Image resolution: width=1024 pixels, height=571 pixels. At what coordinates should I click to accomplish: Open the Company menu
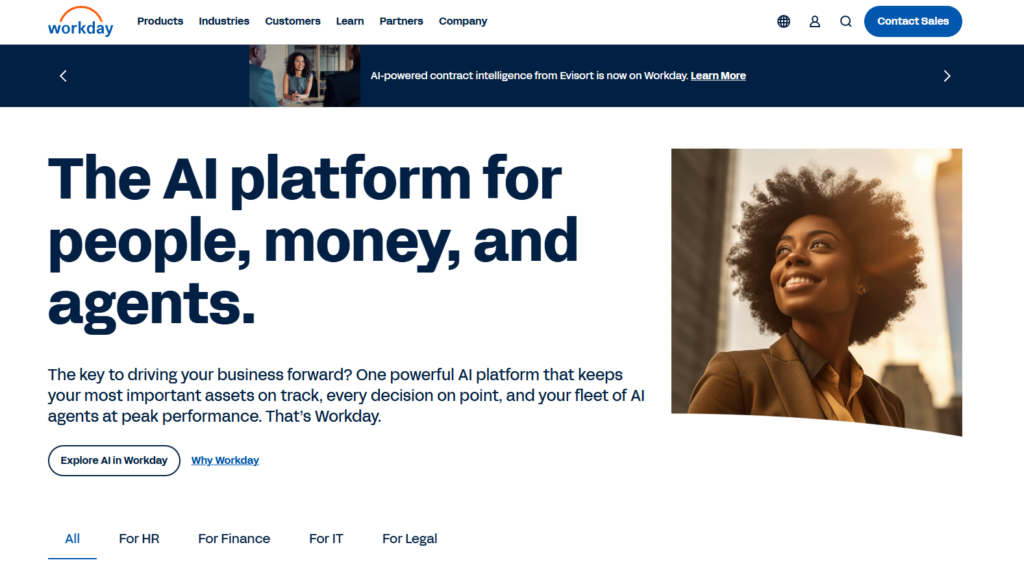(463, 21)
